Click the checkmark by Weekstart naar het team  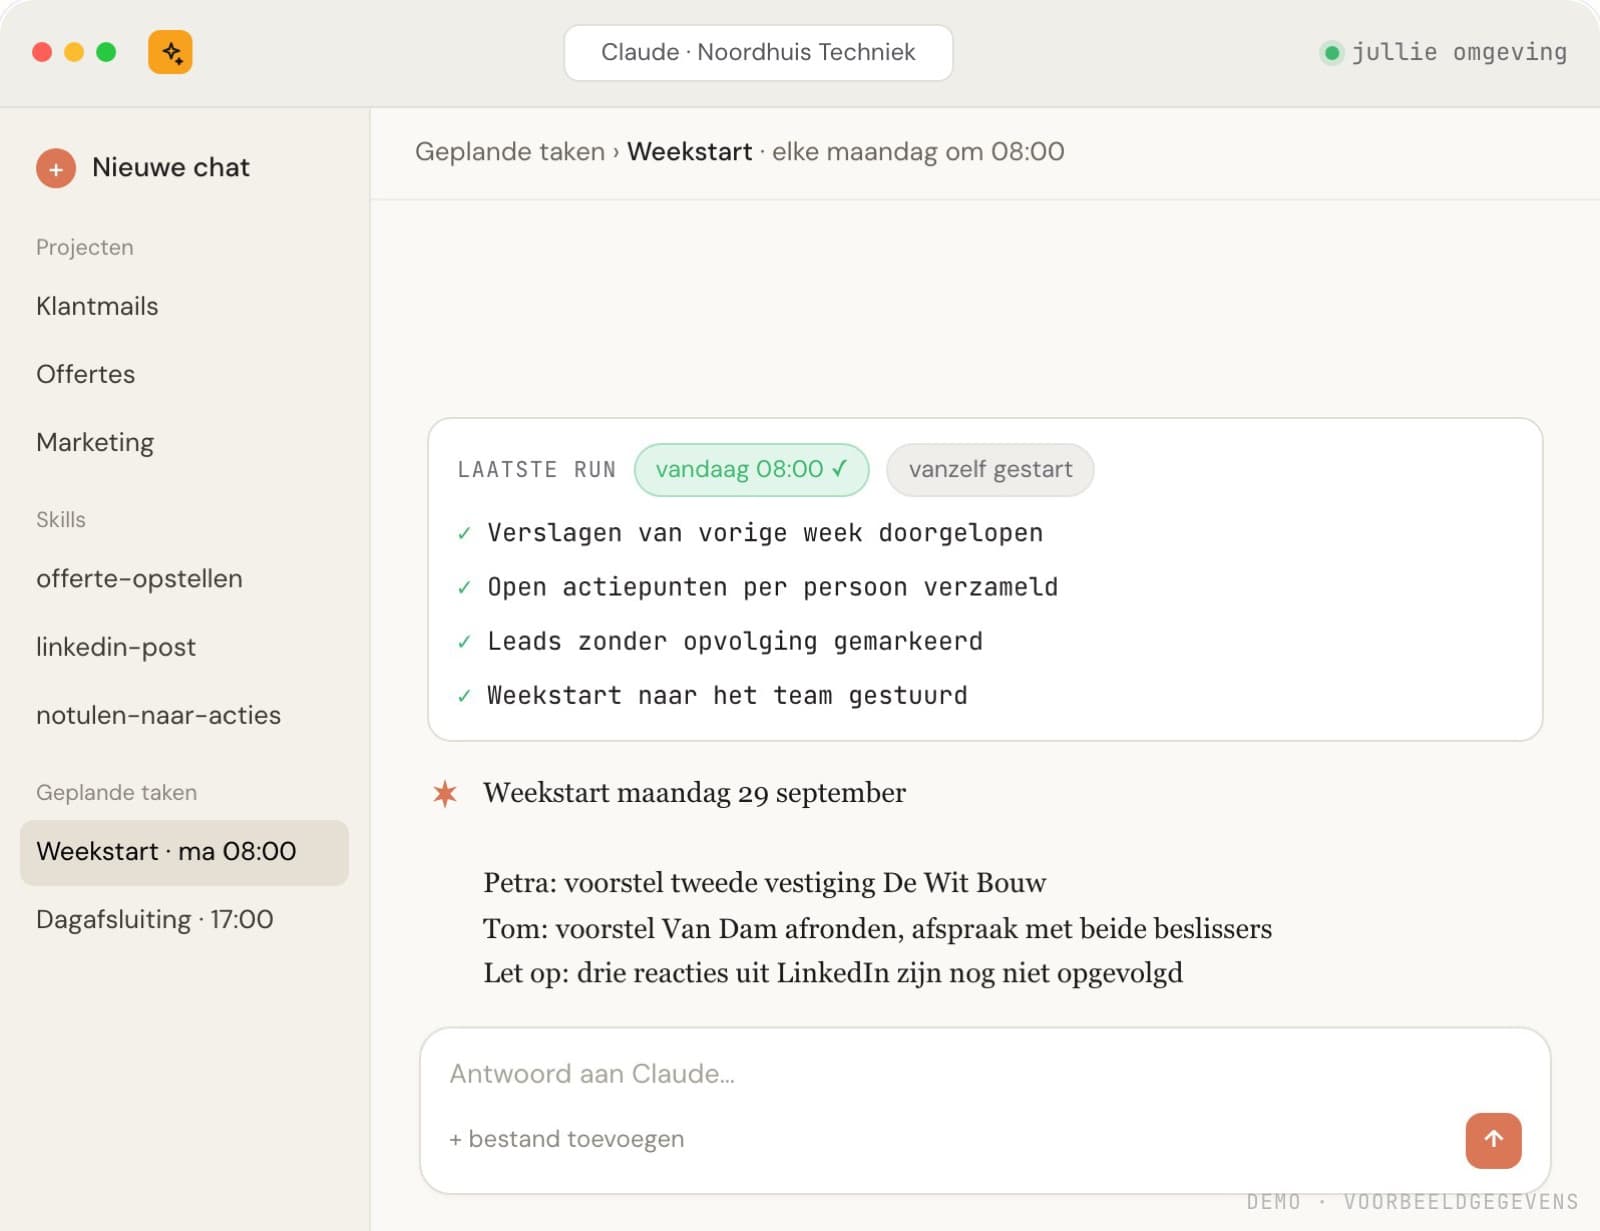coord(464,696)
